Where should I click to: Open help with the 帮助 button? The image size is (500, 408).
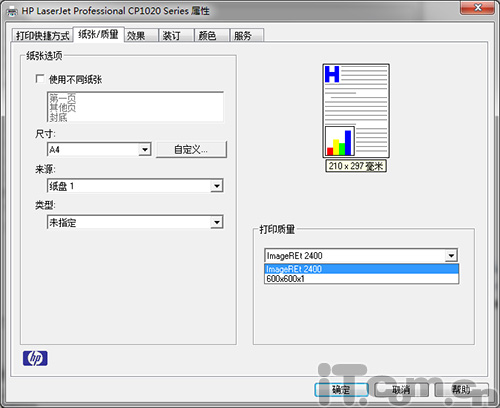(461, 390)
